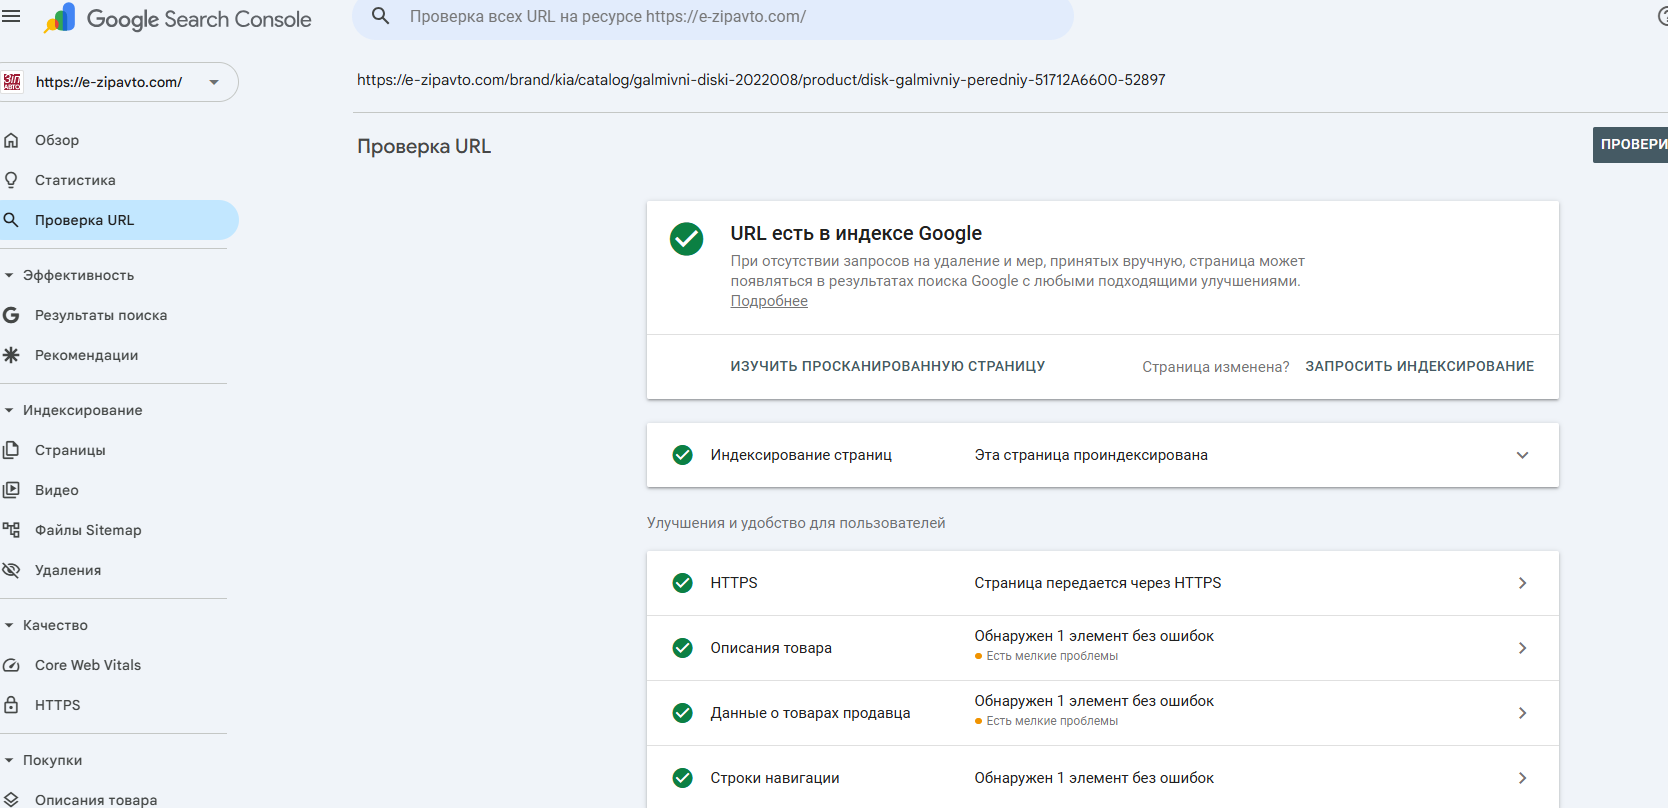The height and width of the screenshot is (808, 1668).
Task: Click the search magnifier icon in URL bar
Action: [x=380, y=16]
